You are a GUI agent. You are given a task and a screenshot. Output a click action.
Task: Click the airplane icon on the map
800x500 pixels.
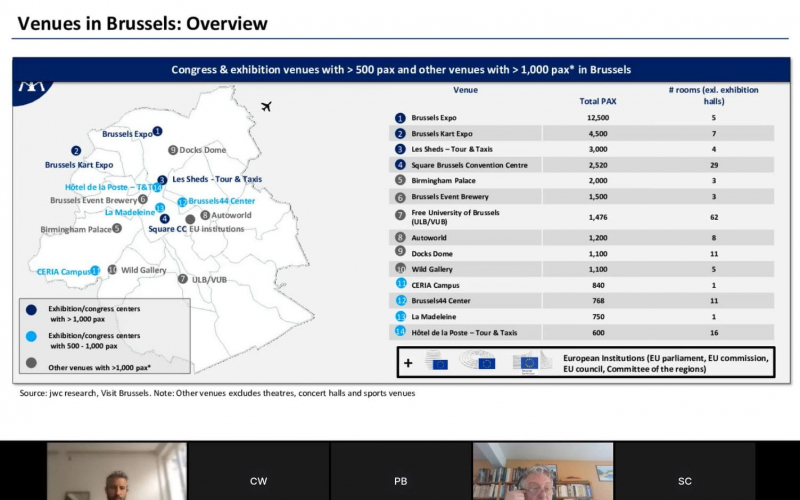coord(266,106)
